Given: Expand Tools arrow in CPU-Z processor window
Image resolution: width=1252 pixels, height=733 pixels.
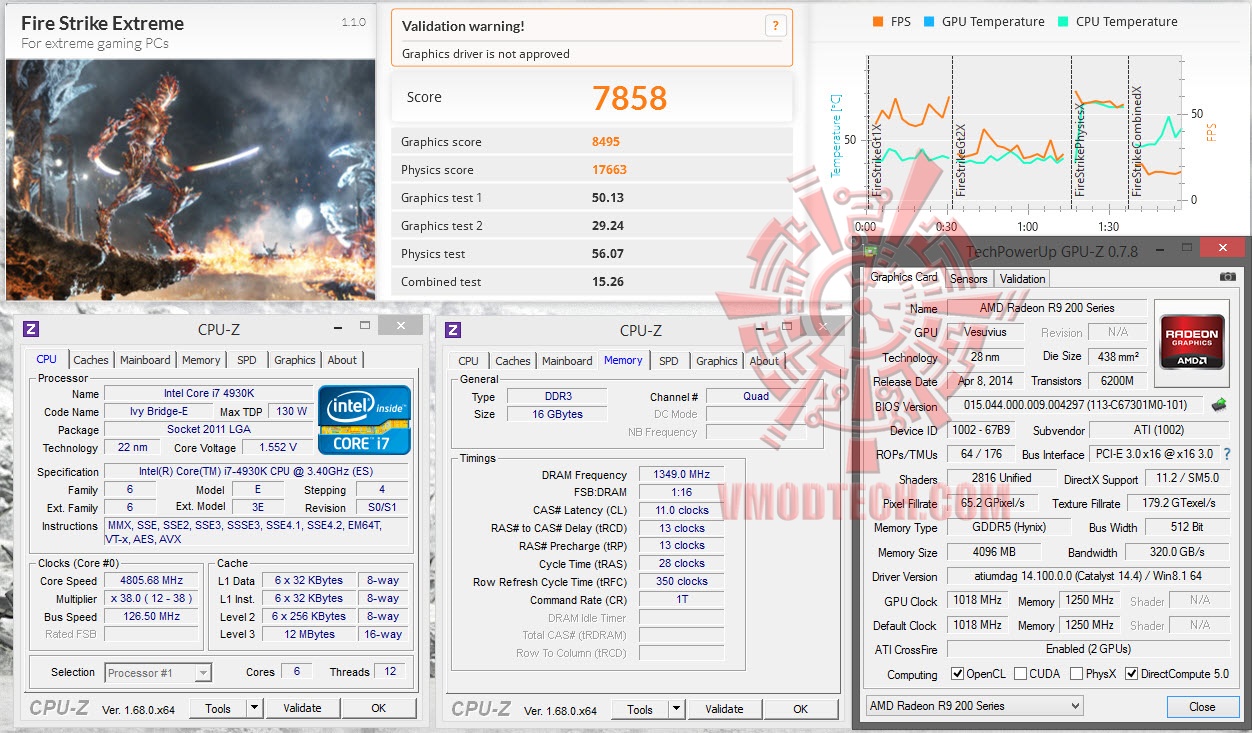Looking at the screenshot, I should [x=254, y=708].
